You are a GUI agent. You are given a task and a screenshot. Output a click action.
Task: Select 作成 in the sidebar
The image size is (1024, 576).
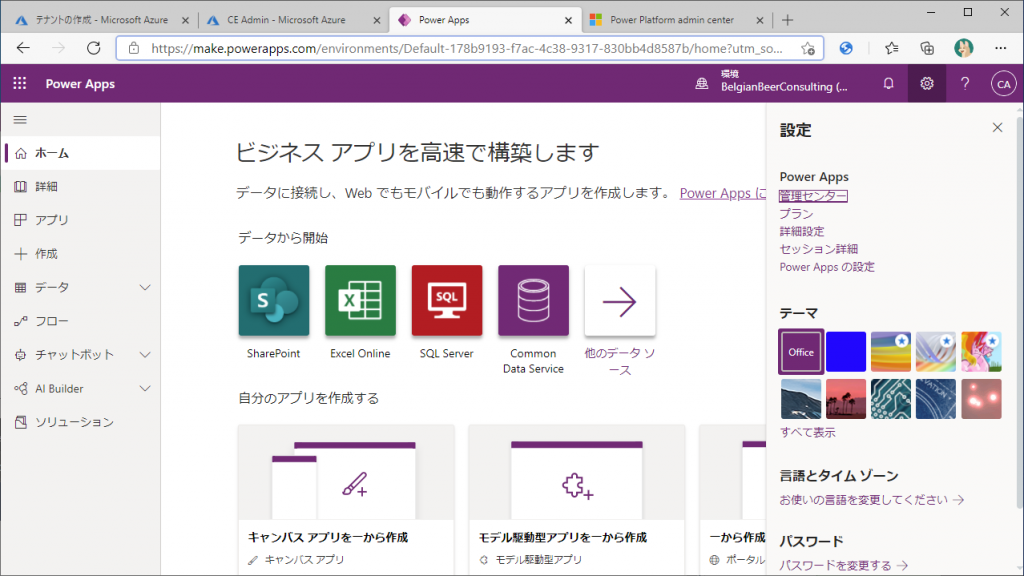click(x=81, y=254)
